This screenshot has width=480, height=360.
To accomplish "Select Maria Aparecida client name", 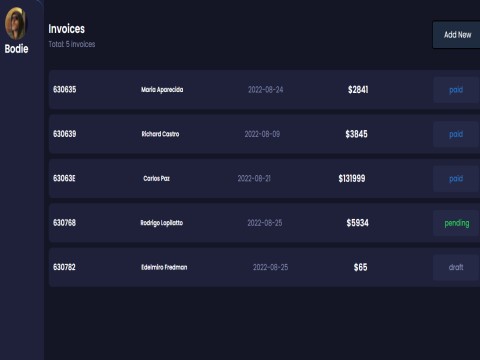I will click(162, 89).
